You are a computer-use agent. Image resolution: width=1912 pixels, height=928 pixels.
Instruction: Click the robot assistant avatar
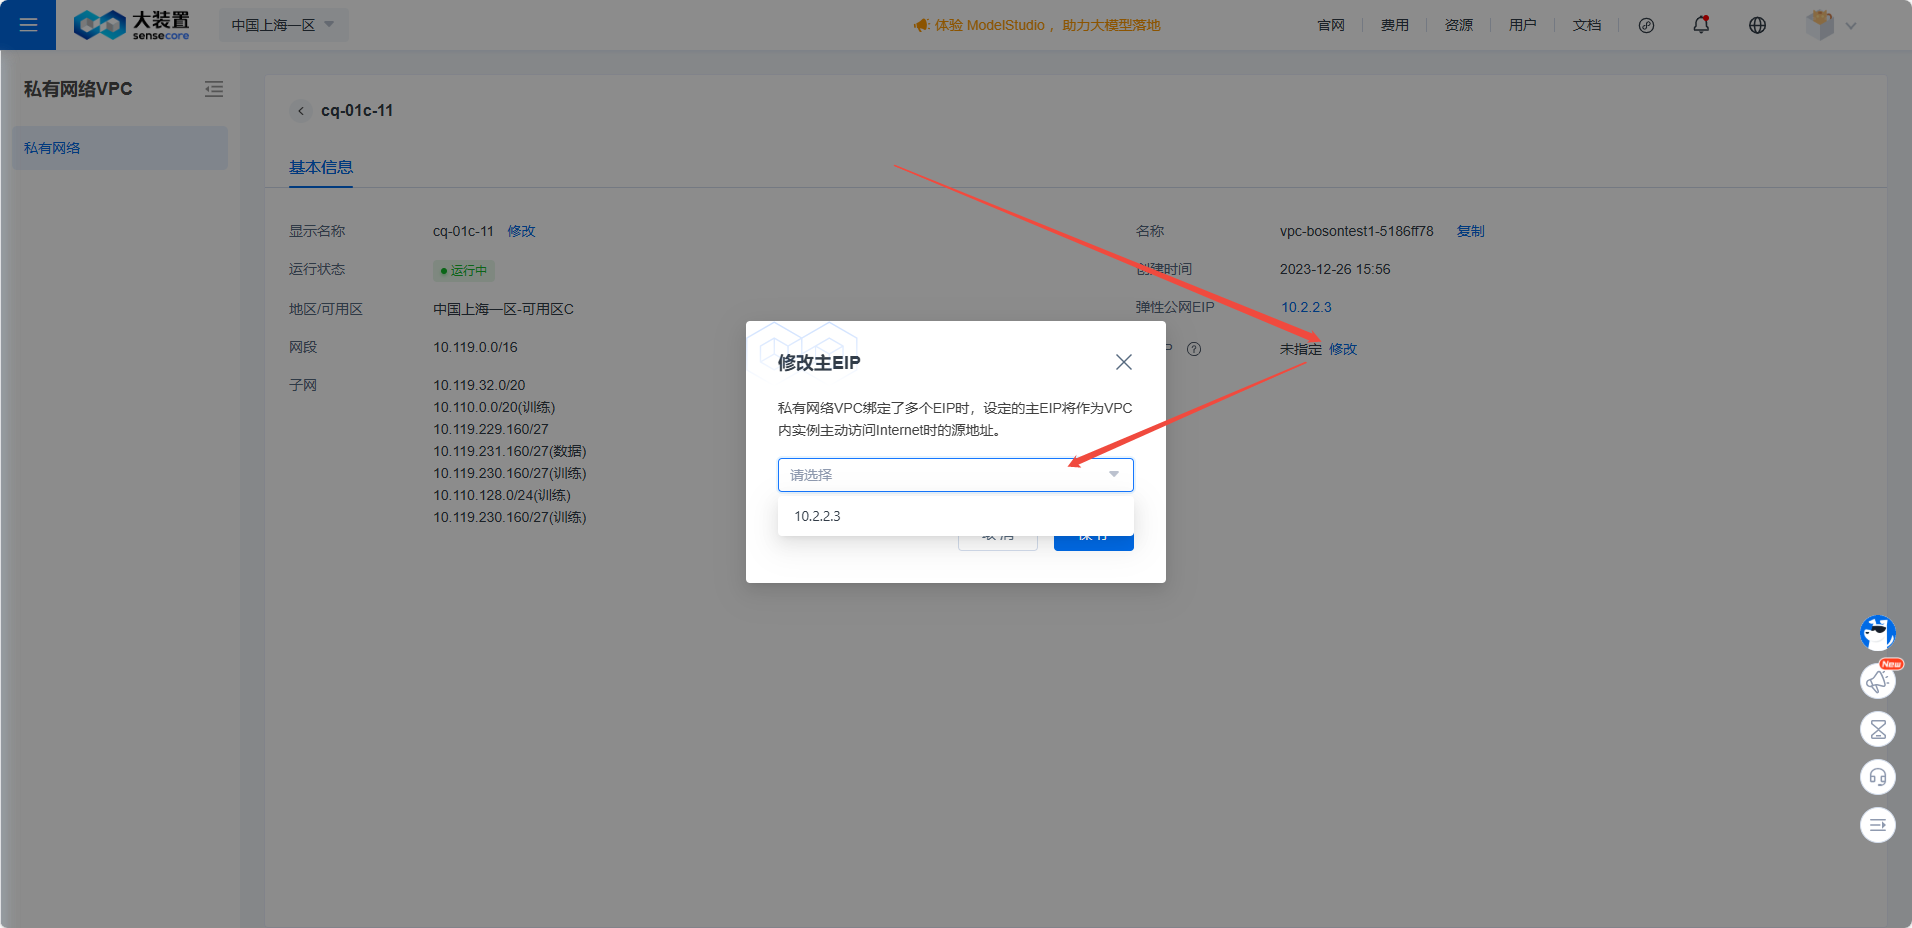pos(1877,633)
